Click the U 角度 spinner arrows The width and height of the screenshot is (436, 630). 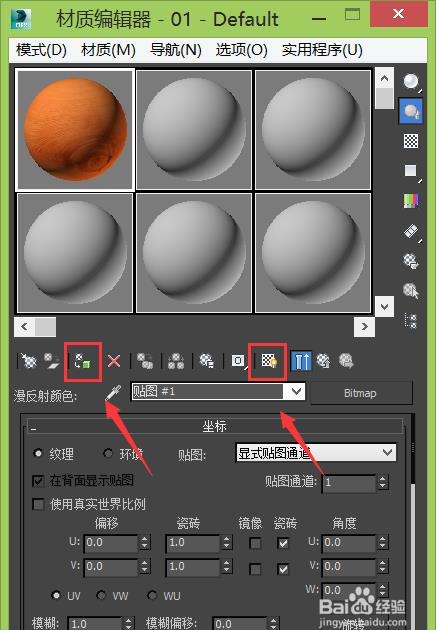pos(383,543)
